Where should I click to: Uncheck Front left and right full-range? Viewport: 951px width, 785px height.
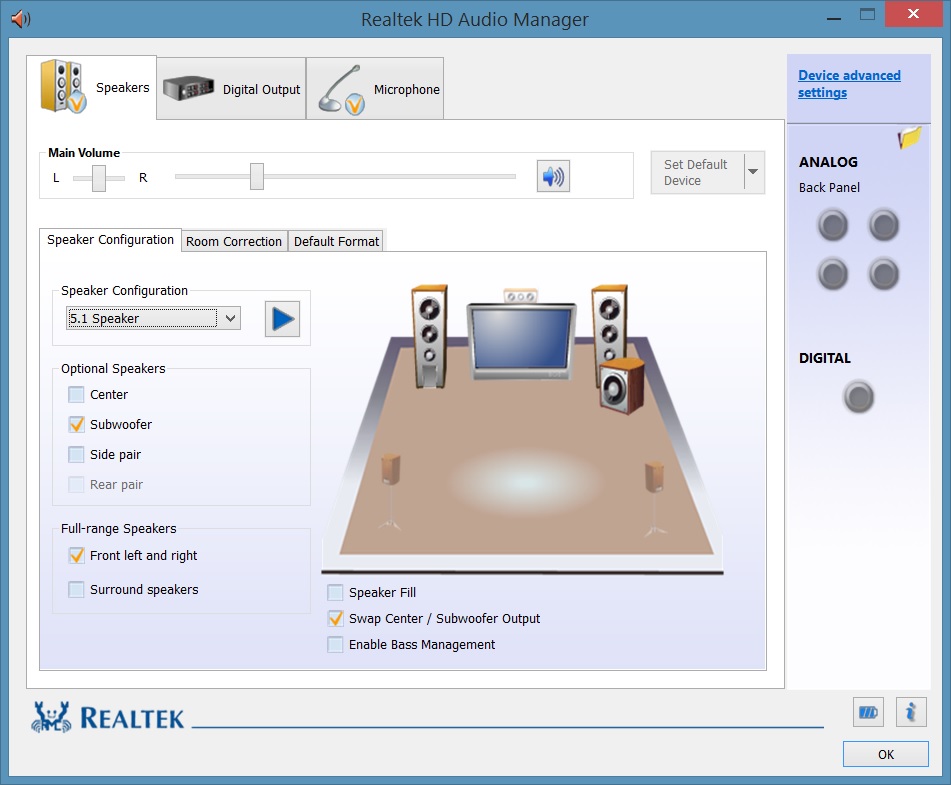[76, 556]
